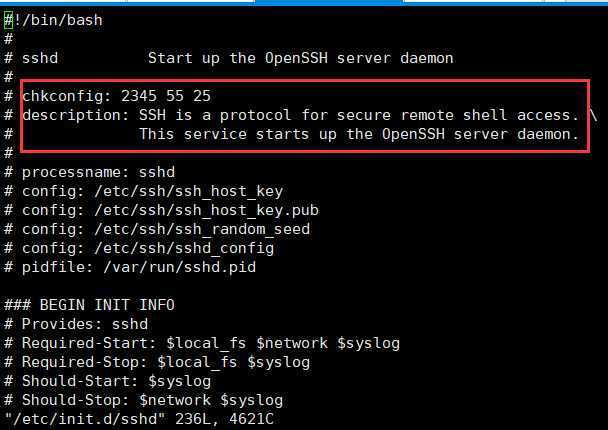The width and height of the screenshot is (608, 430).
Task: Click the green cursor block at file start
Action: coord(9,20)
